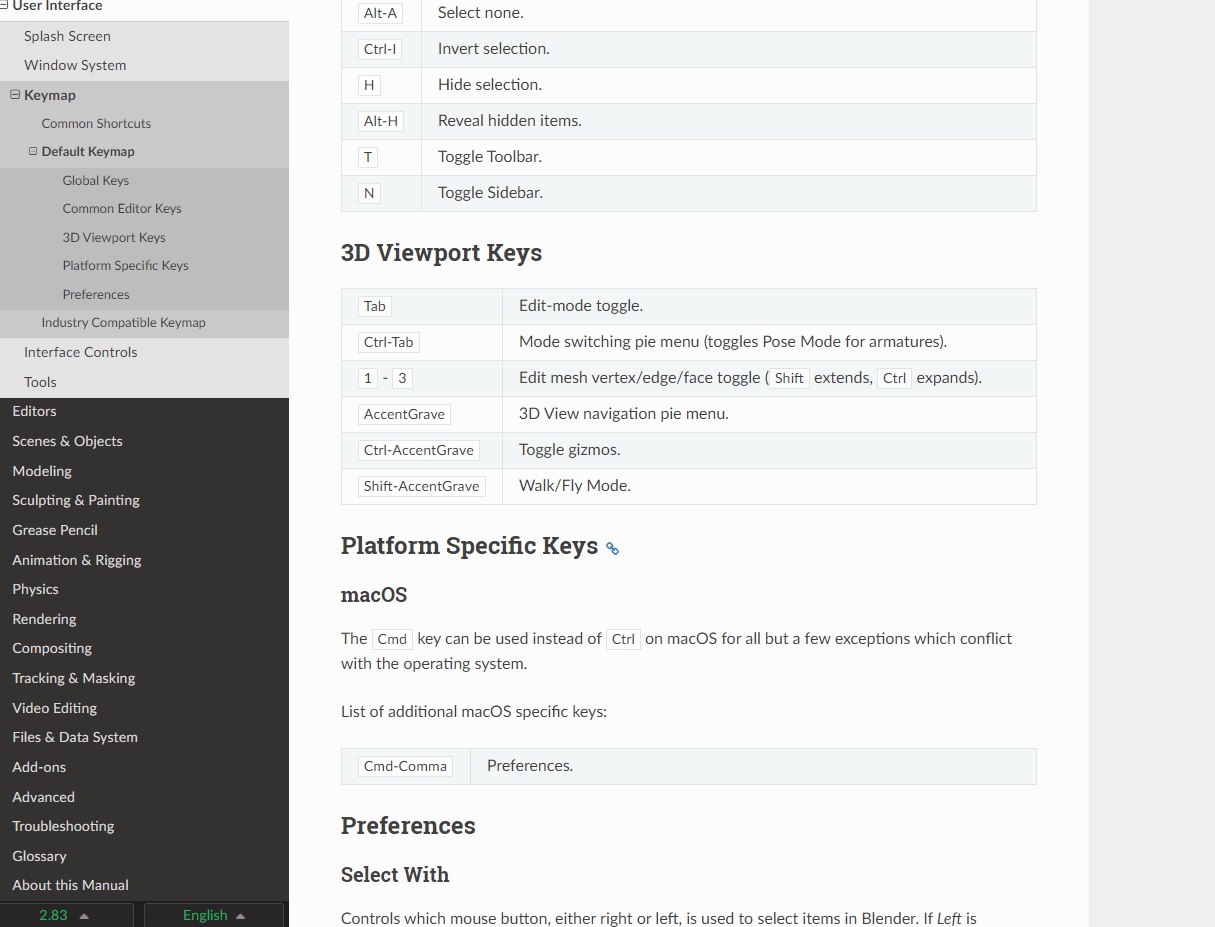Collapse the Default Keymap tree expander
The image size is (1215, 927).
[x=33, y=152]
